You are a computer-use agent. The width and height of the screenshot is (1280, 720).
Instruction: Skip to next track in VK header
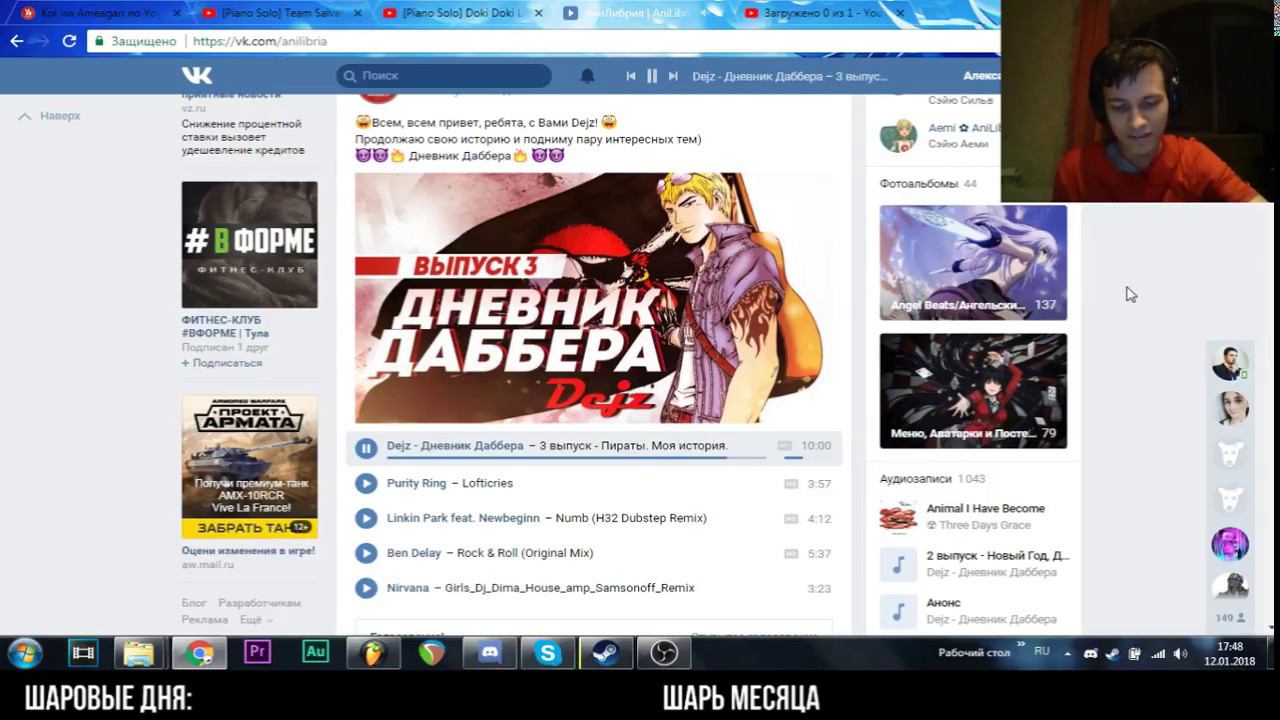(x=673, y=76)
